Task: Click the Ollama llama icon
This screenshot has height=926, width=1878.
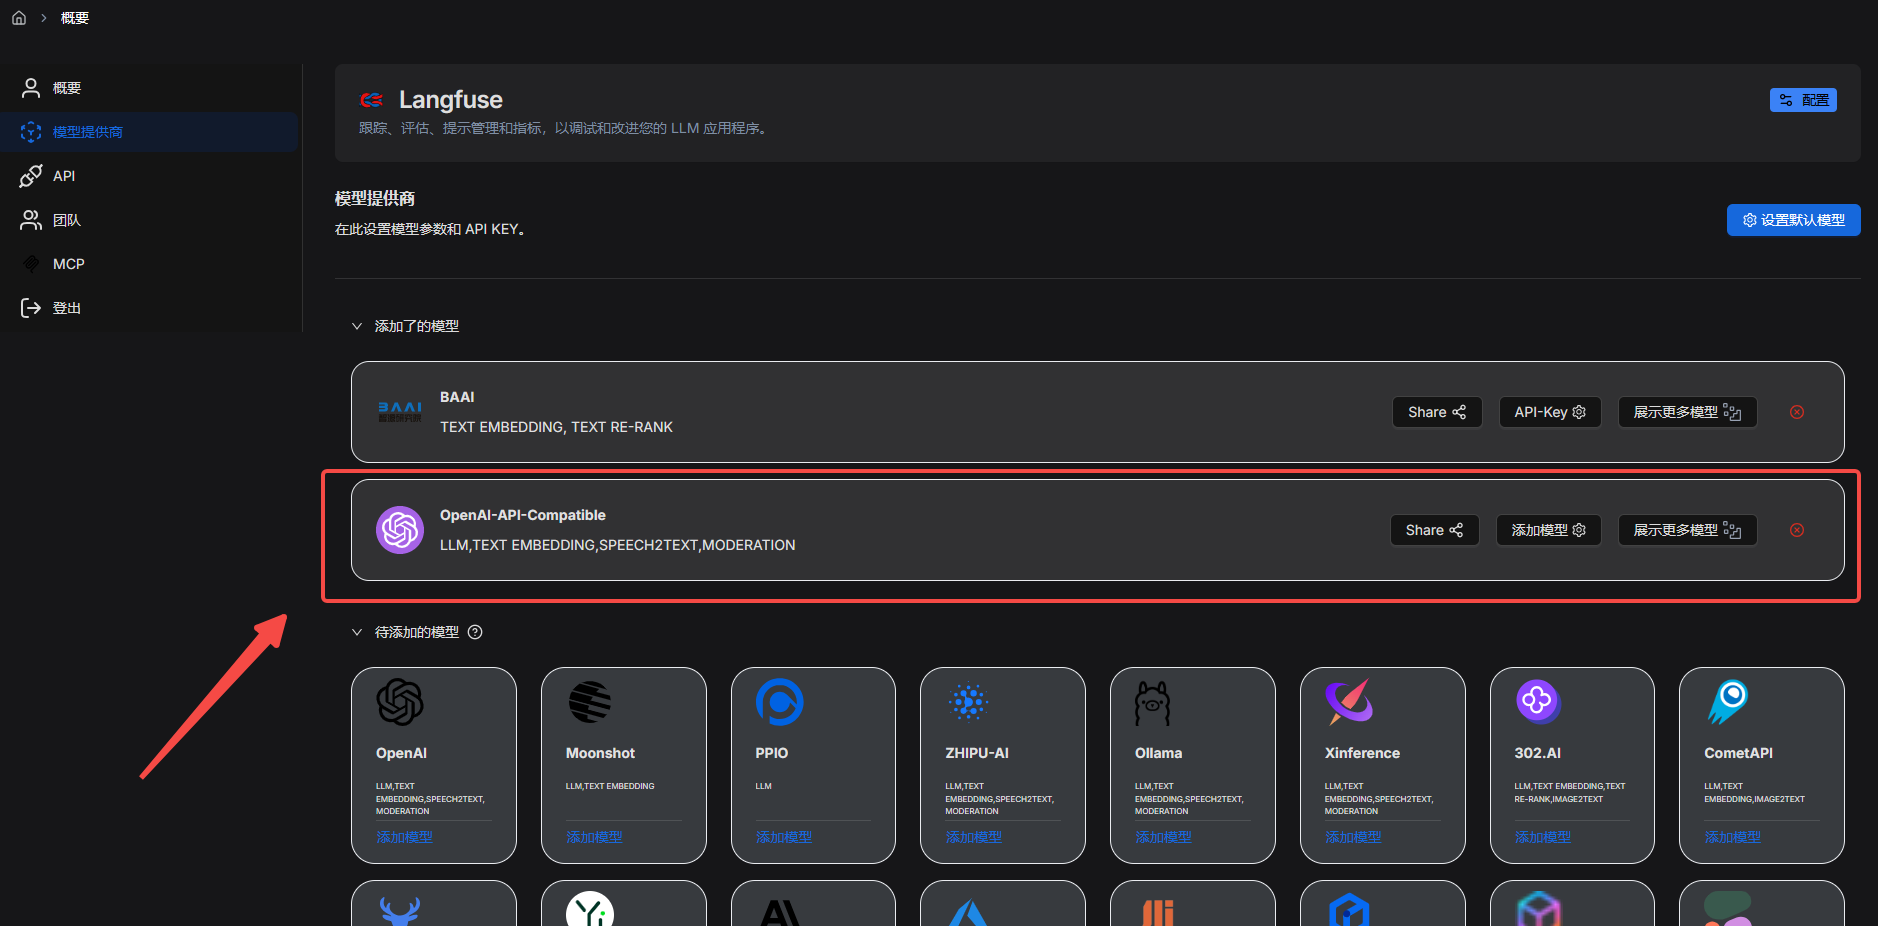Action: (x=1152, y=703)
